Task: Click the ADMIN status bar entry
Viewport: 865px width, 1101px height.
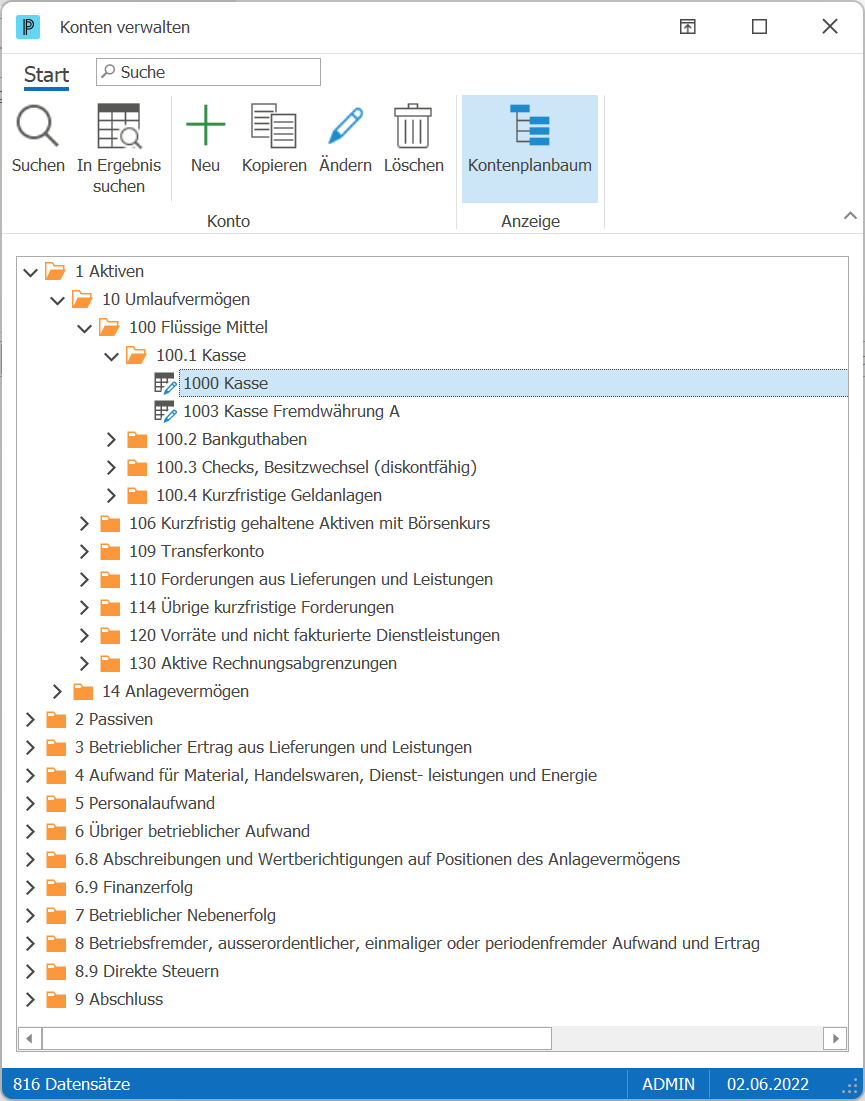Action: tap(668, 1084)
